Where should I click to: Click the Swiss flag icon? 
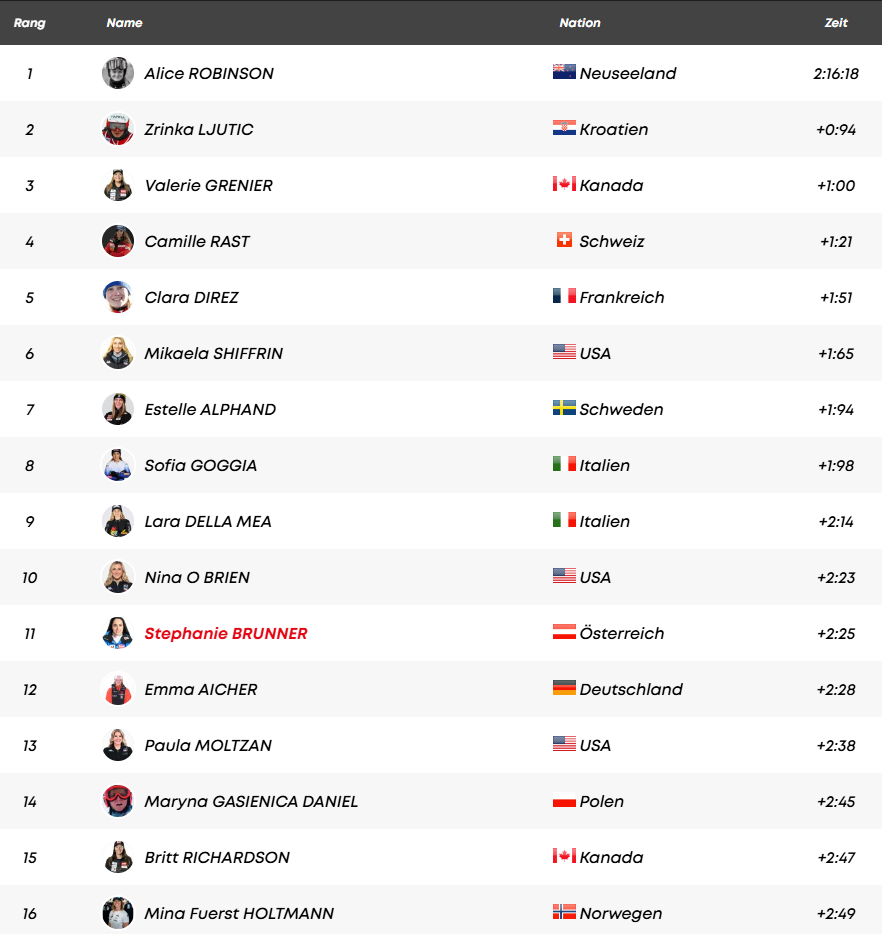(x=564, y=240)
